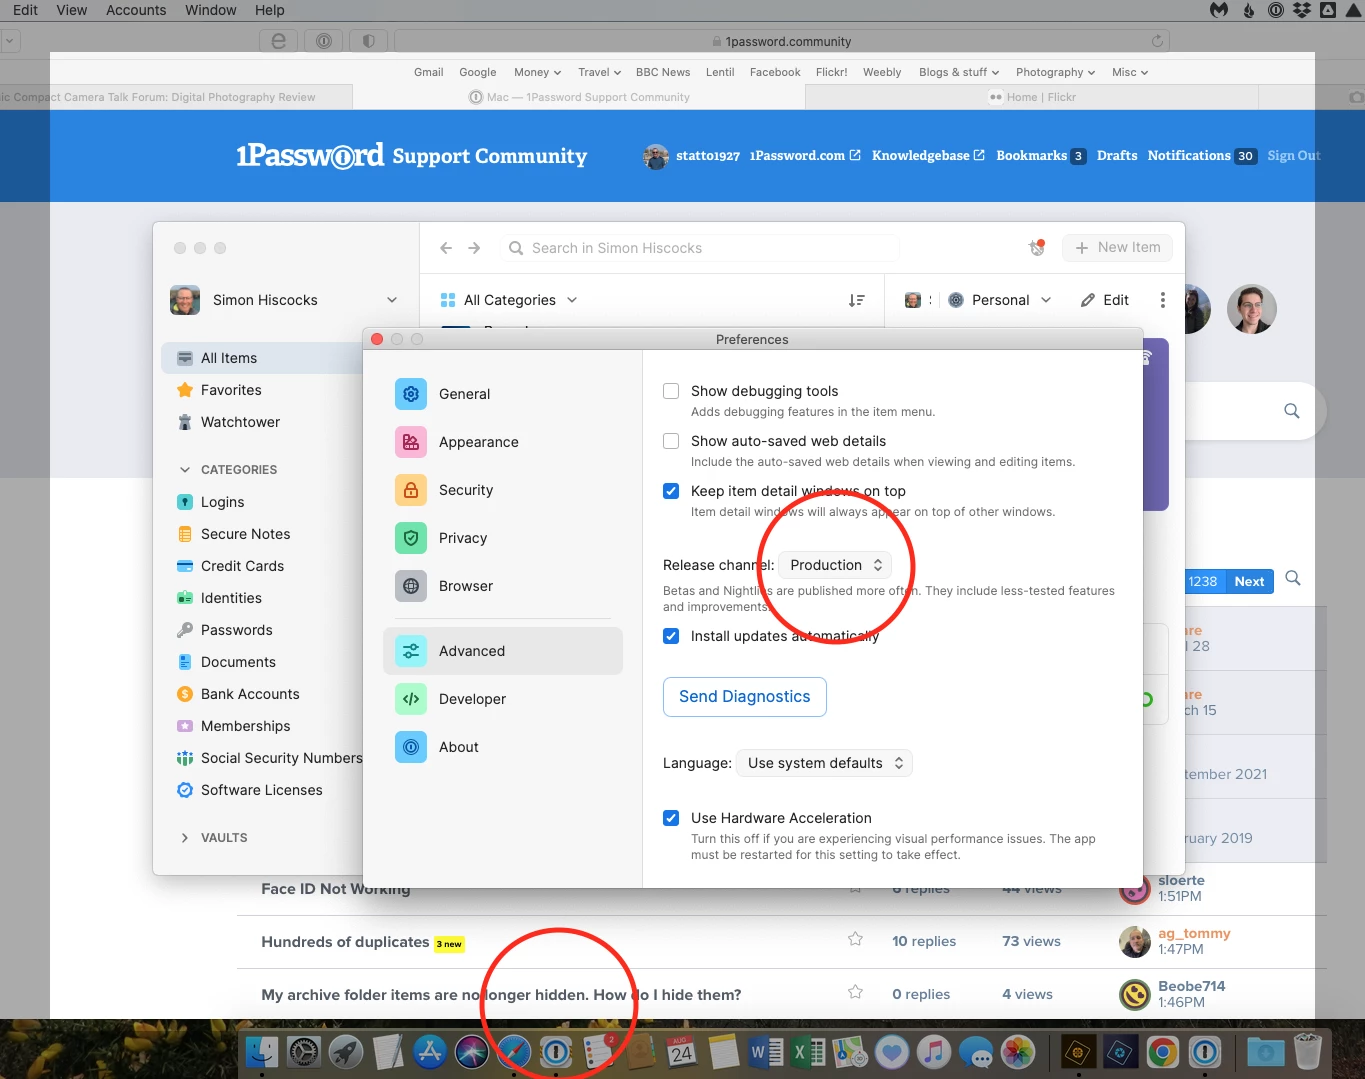Click the Edit button with pencil
The width and height of the screenshot is (1365, 1079).
pyautogui.click(x=1105, y=300)
